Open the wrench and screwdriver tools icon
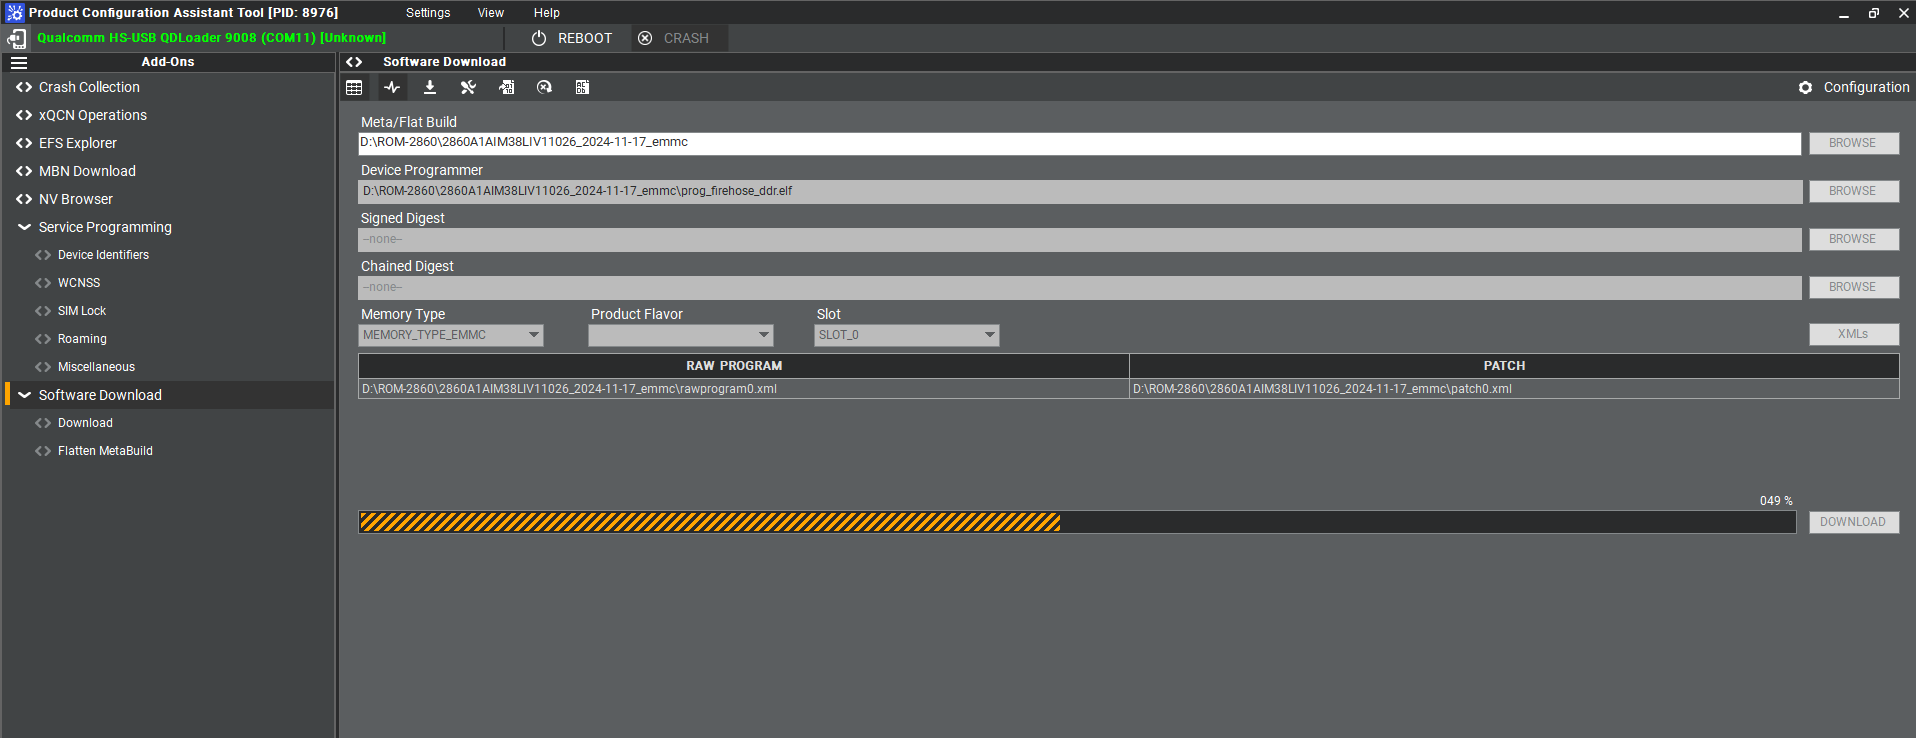This screenshot has width=1916, height=738. pyautogui.click(x=468, y=87)
